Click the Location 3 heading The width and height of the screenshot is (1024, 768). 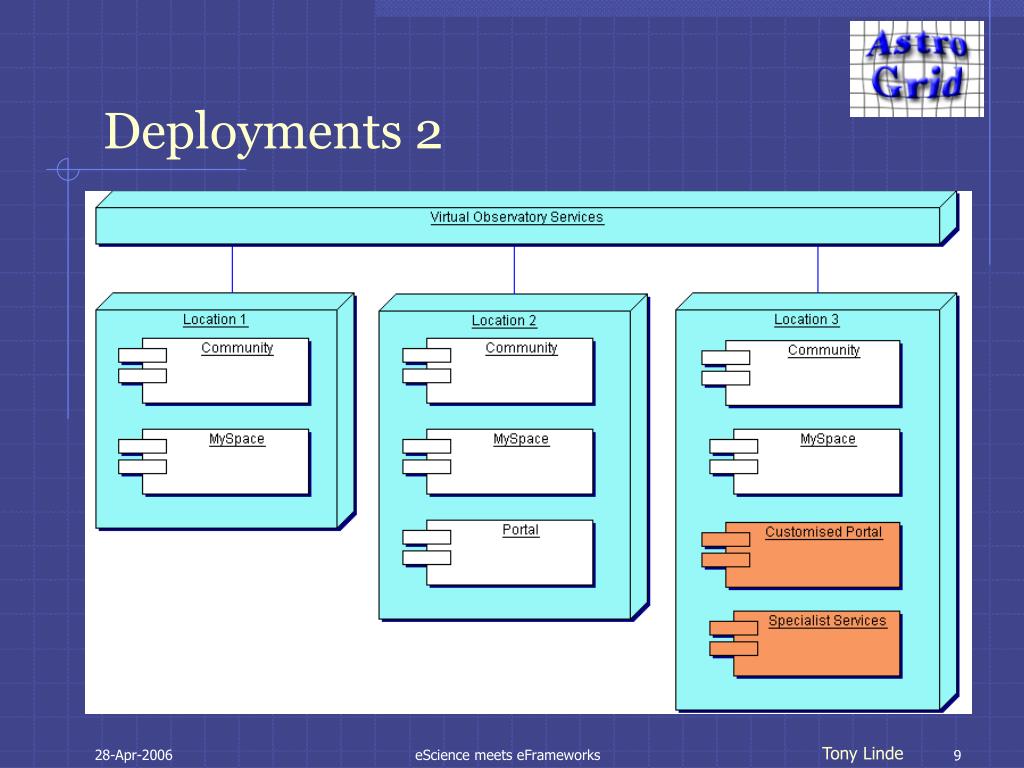(x=807, y=319)
